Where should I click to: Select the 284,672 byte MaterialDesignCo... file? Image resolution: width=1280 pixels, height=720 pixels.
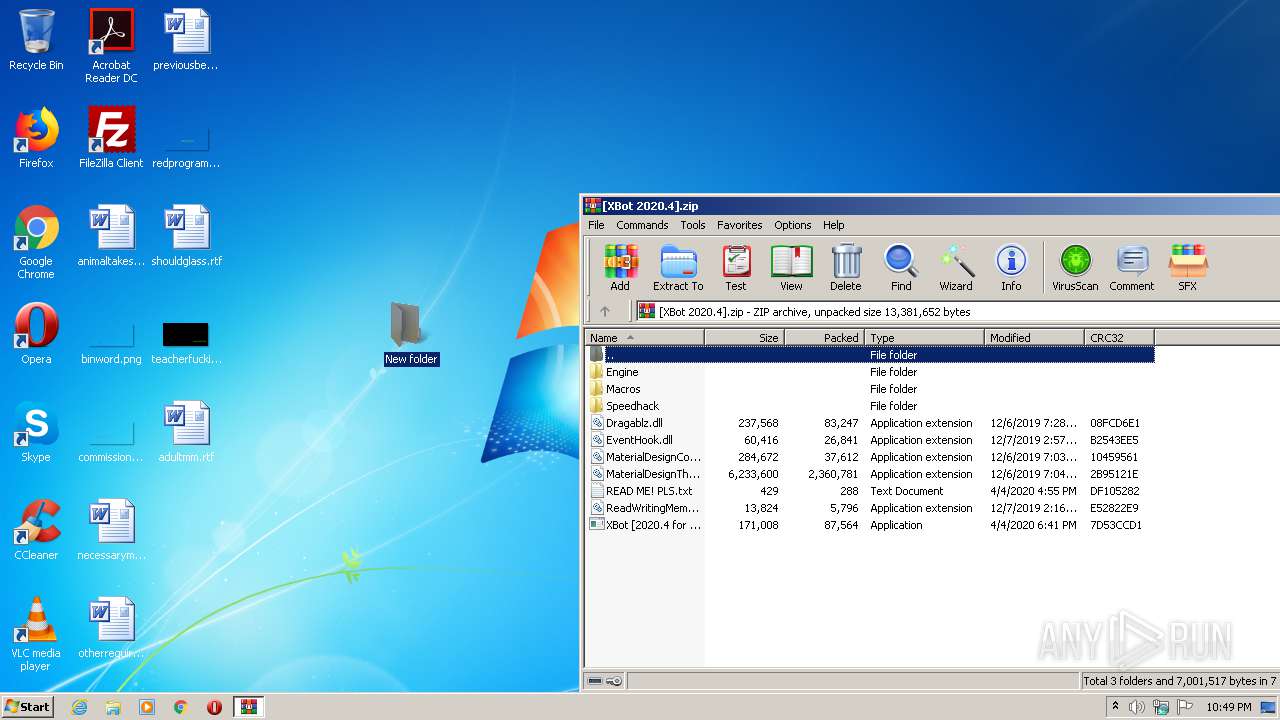pyautogui.click(x=870, y=457)
